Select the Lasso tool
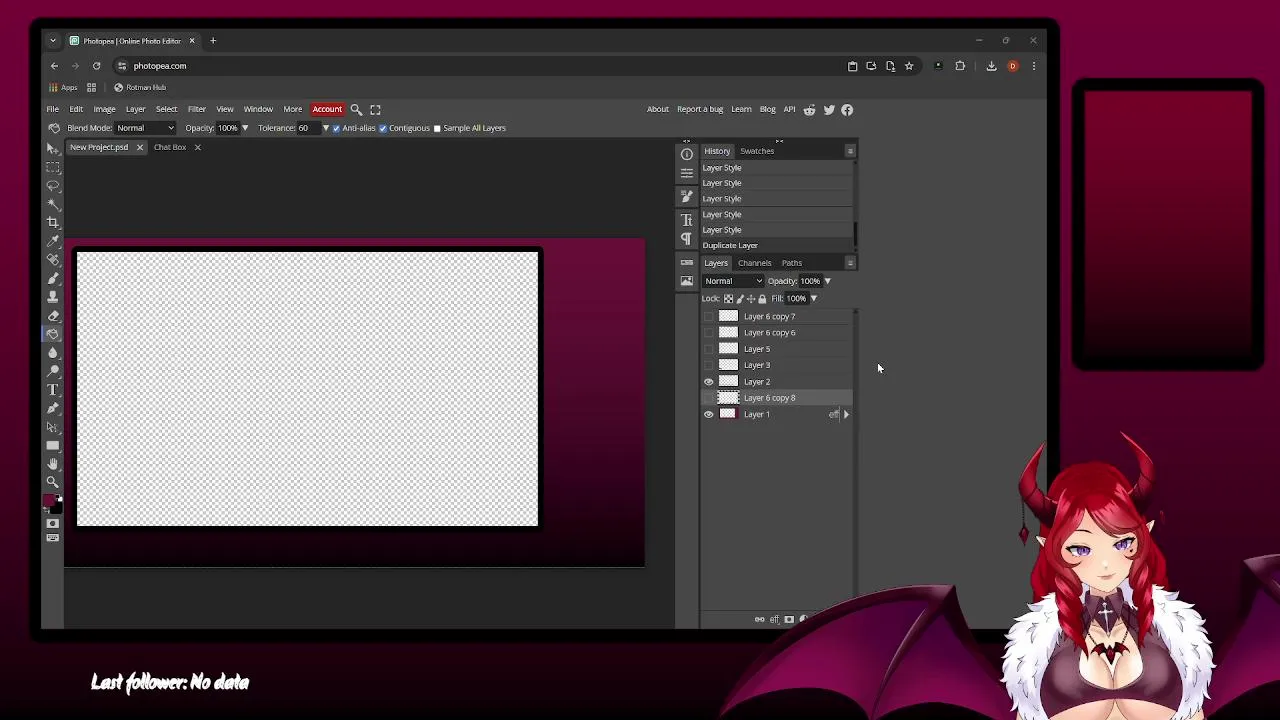 click(x=53, y=185)
